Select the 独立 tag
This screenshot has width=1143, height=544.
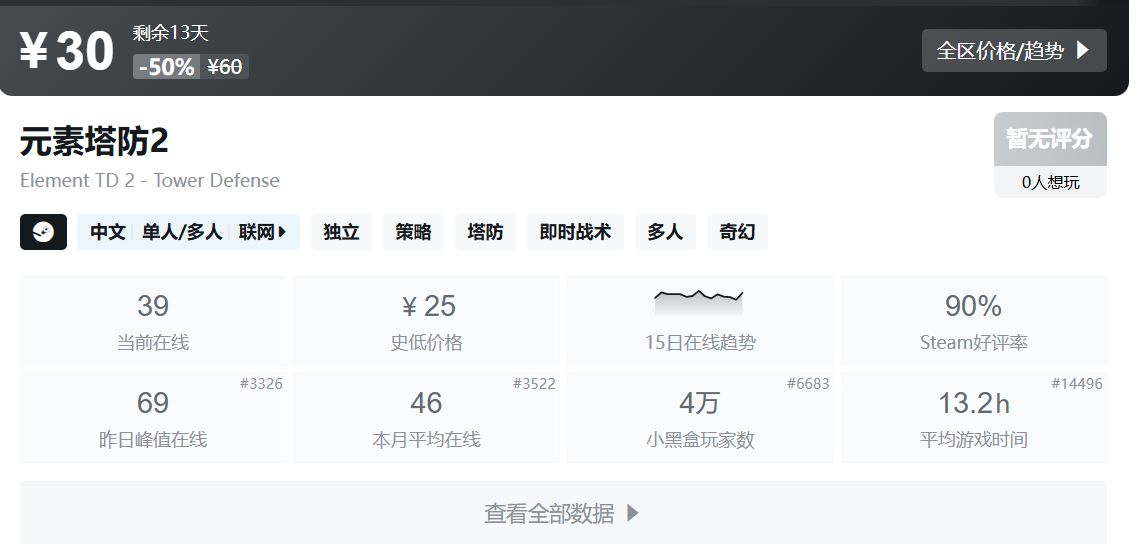click(341, 232)
